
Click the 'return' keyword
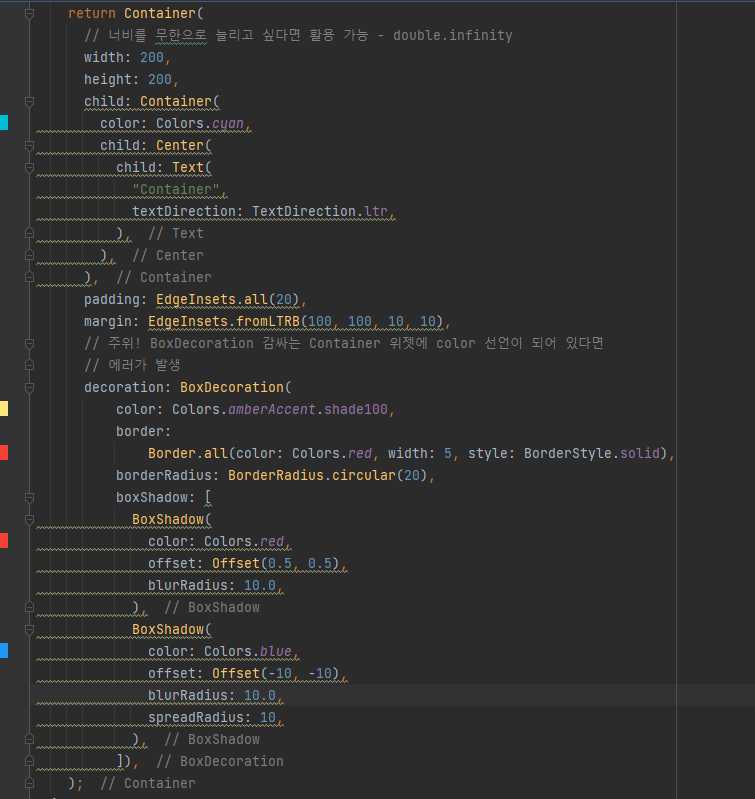(x=92, y=13)
